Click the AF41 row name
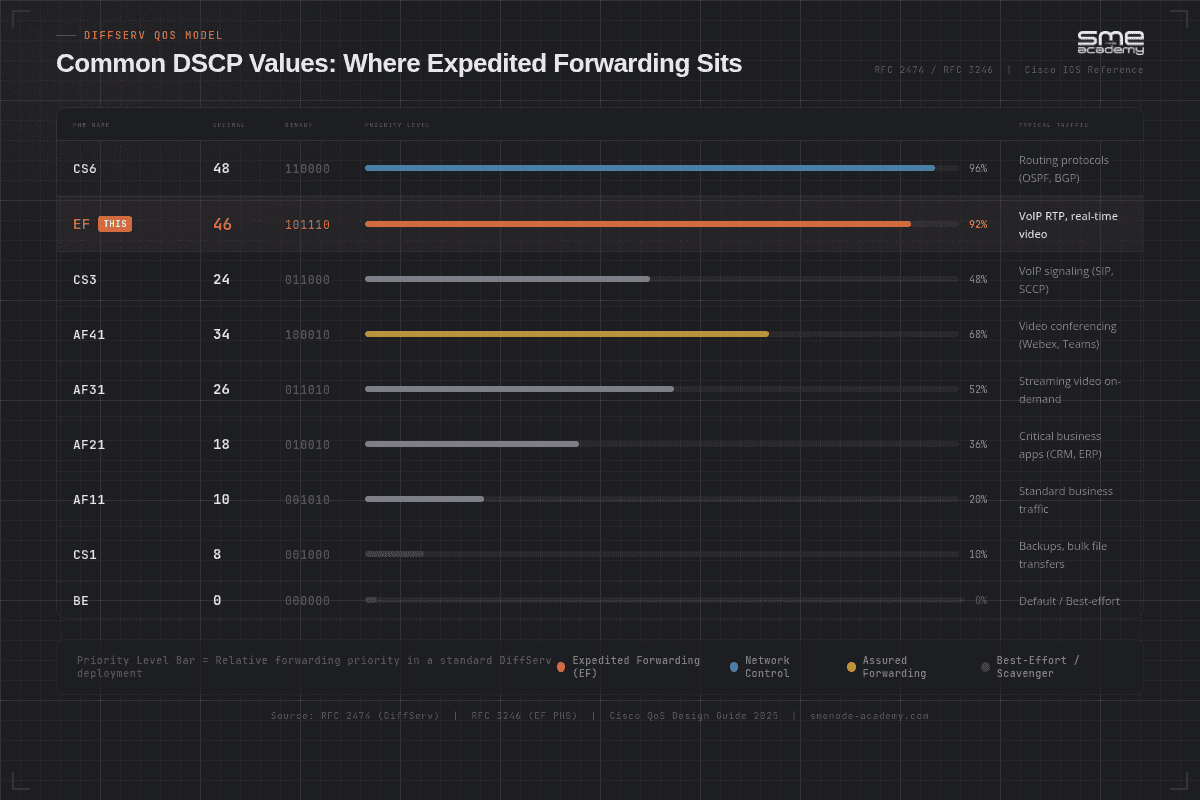Viewport: 1200px width, 800px height. click(89, 334)
